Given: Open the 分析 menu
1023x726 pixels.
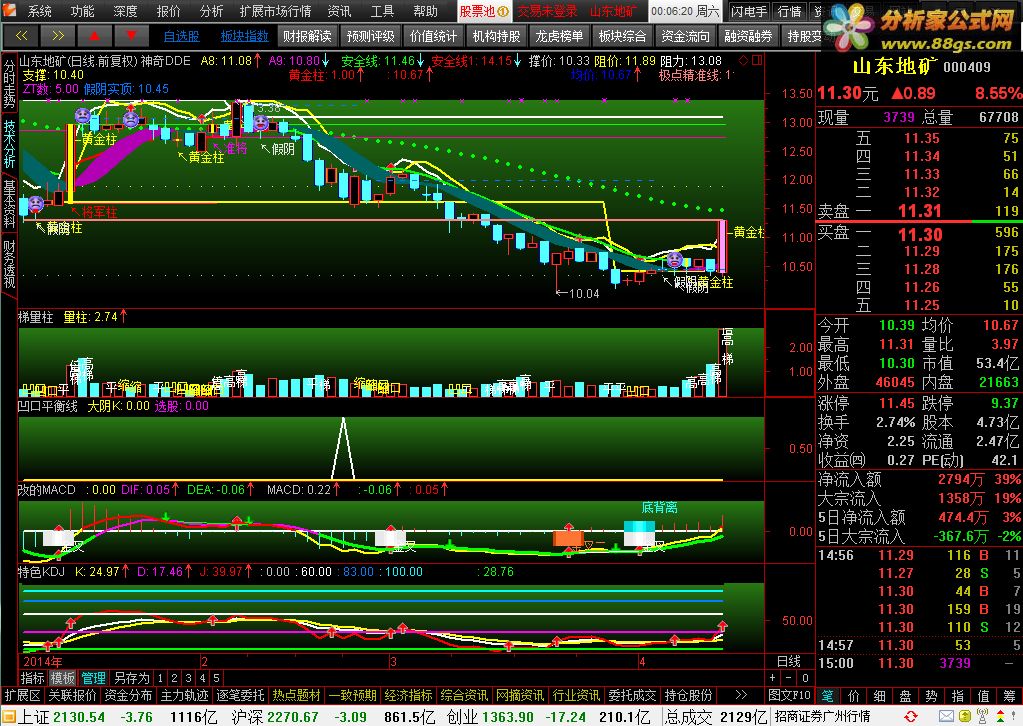Looking at the screenshot, I should [211, 11].
